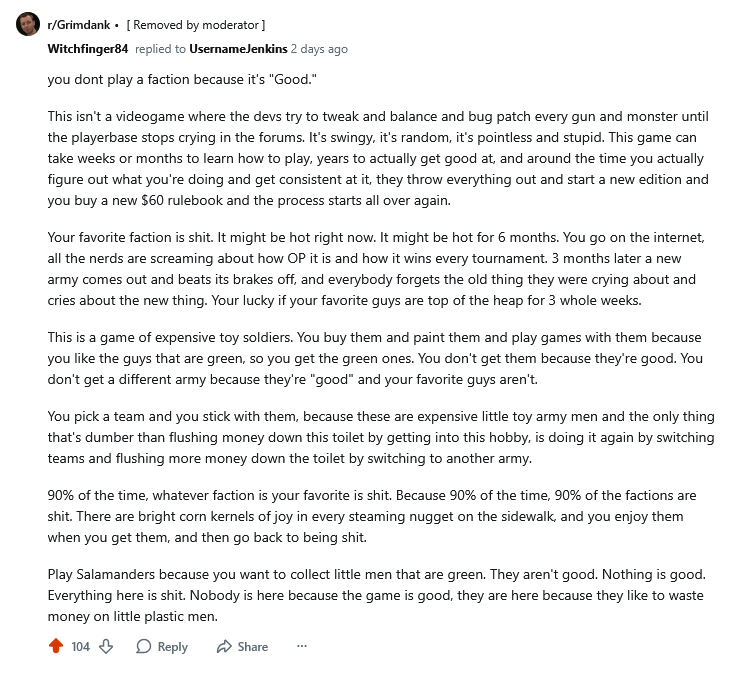
Task: Click the paragraph starting "Play Salamanders because"
Action: (x=374, y=594)
